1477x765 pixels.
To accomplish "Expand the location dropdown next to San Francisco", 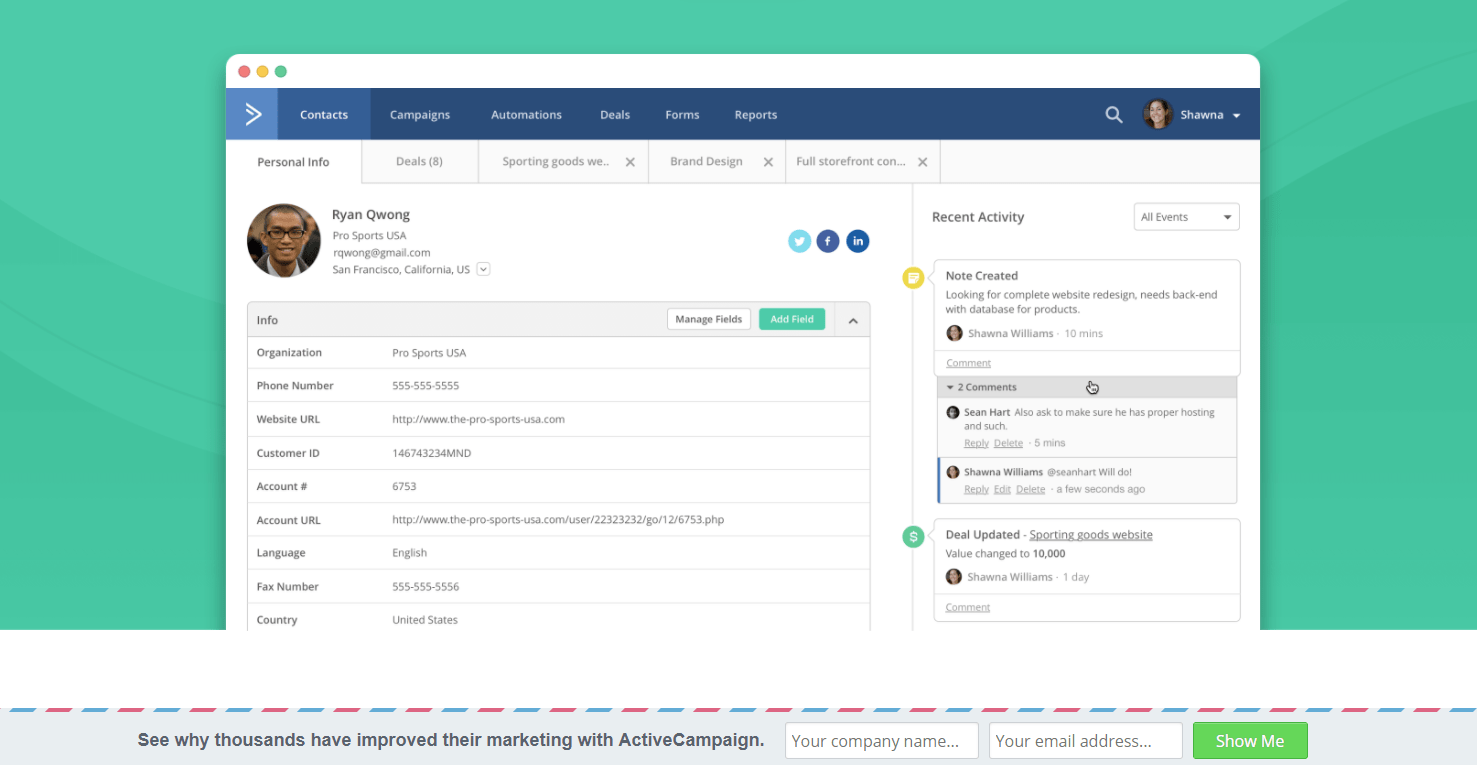I will pyautogui.click(x=483, y=269).
